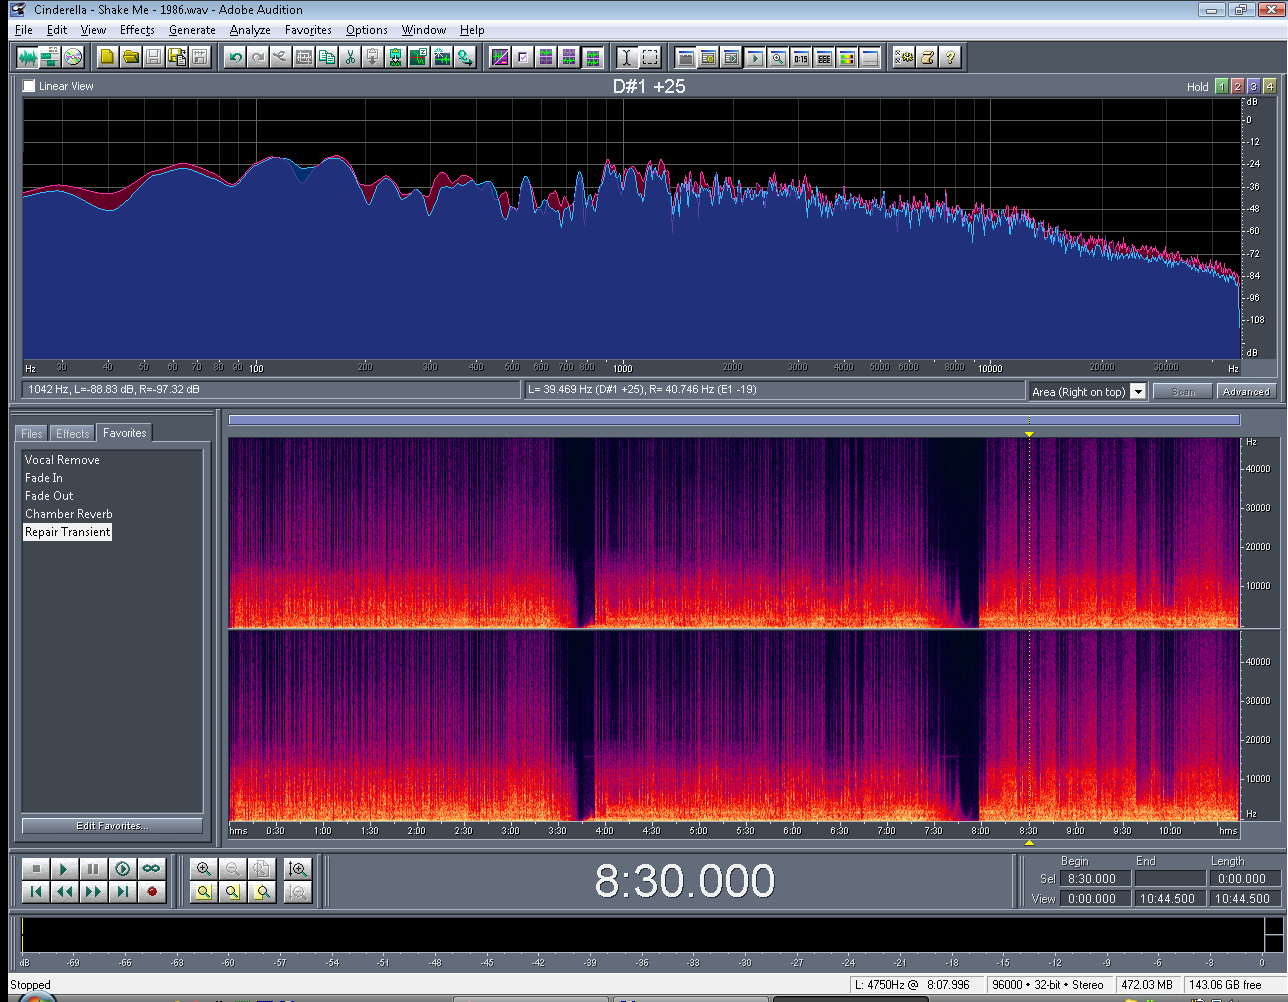Toggle Hold button 3

pos(1253,86)
